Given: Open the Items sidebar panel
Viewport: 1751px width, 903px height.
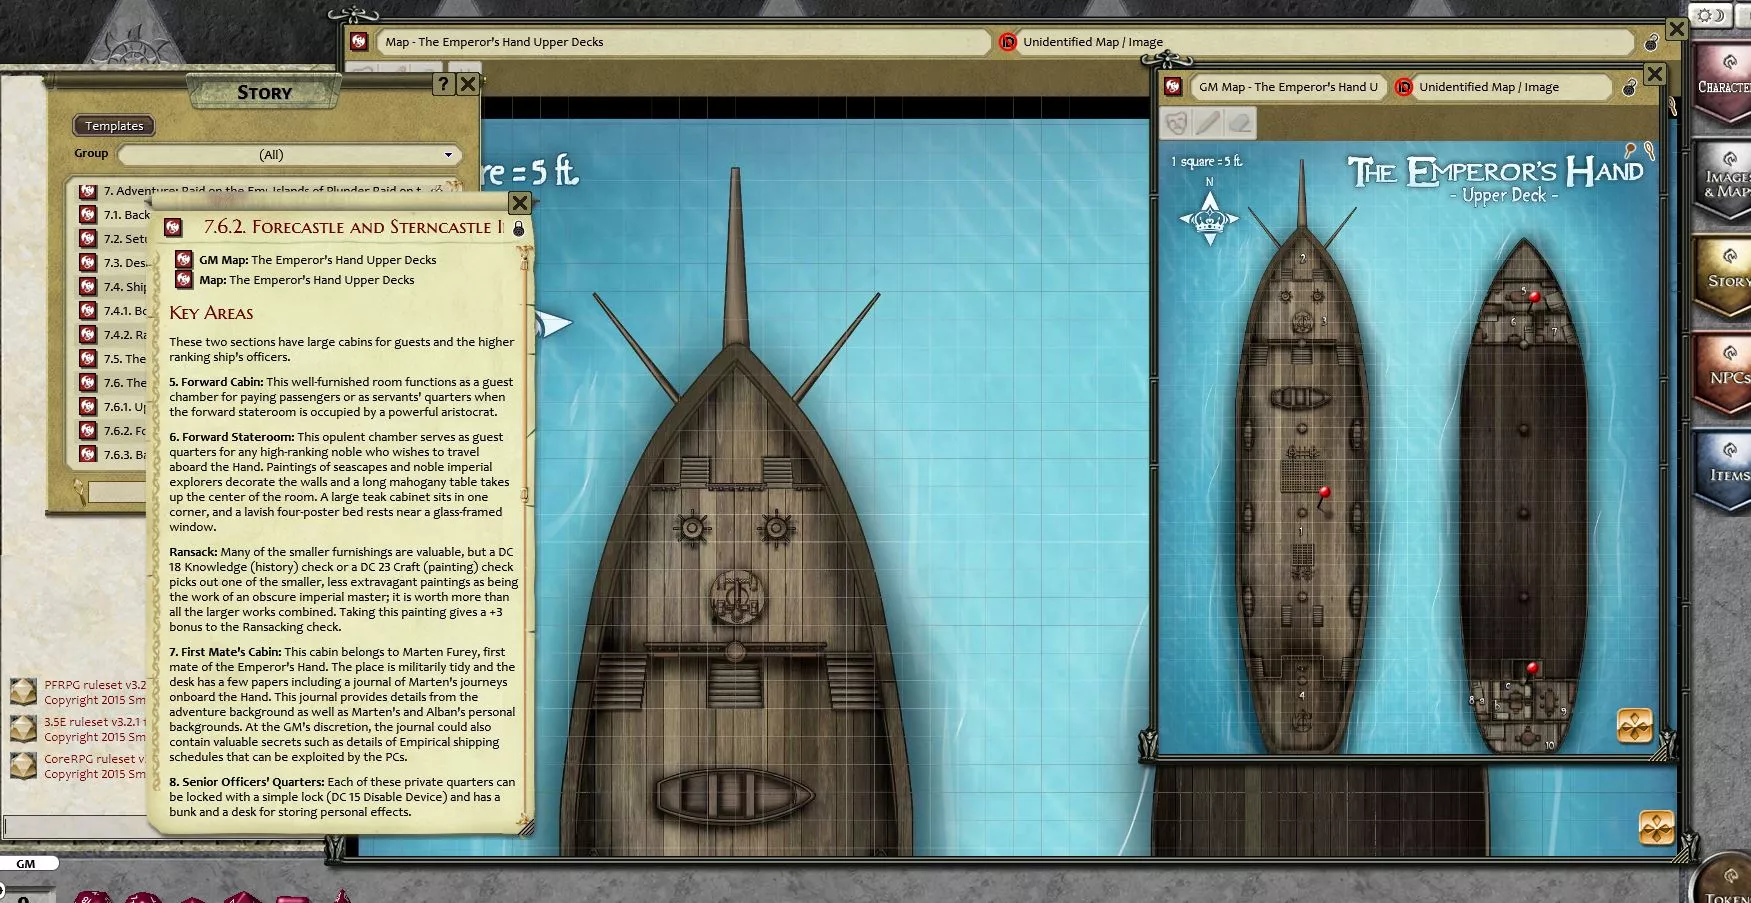Looking at the screenshot, I should pos(1724,471).
